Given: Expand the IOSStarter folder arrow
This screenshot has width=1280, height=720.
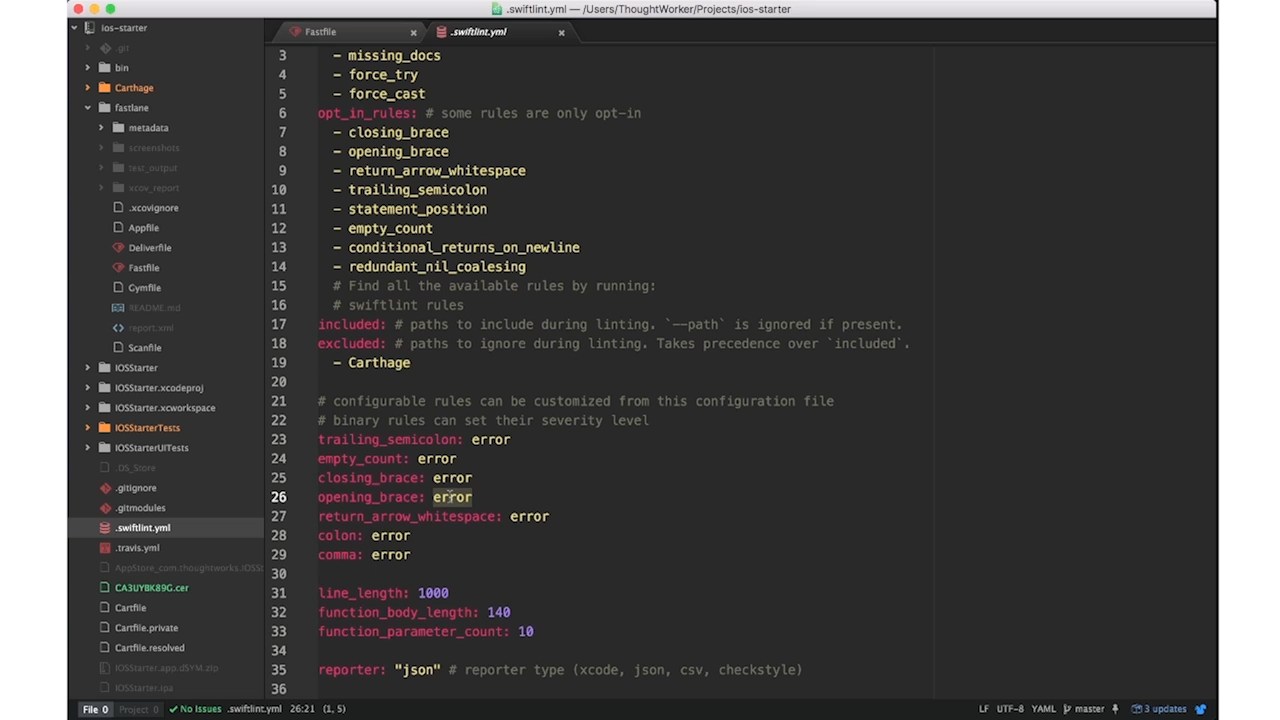Looking at the screenshot, I should 88,368.
